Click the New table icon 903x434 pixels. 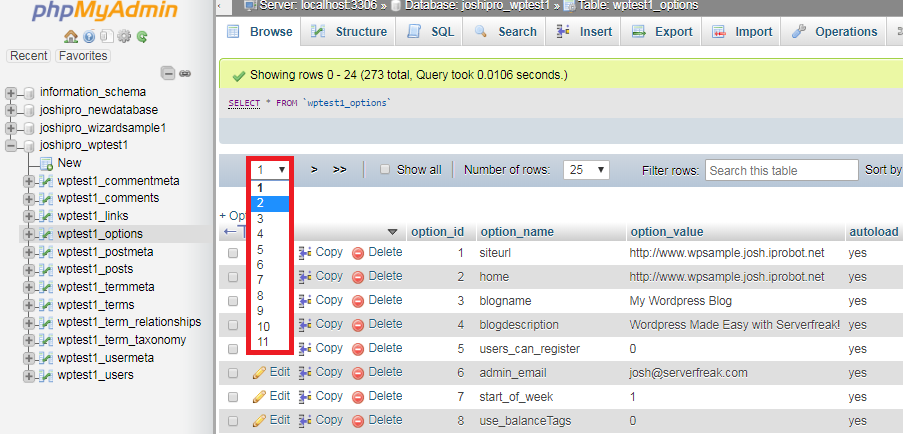46,163
